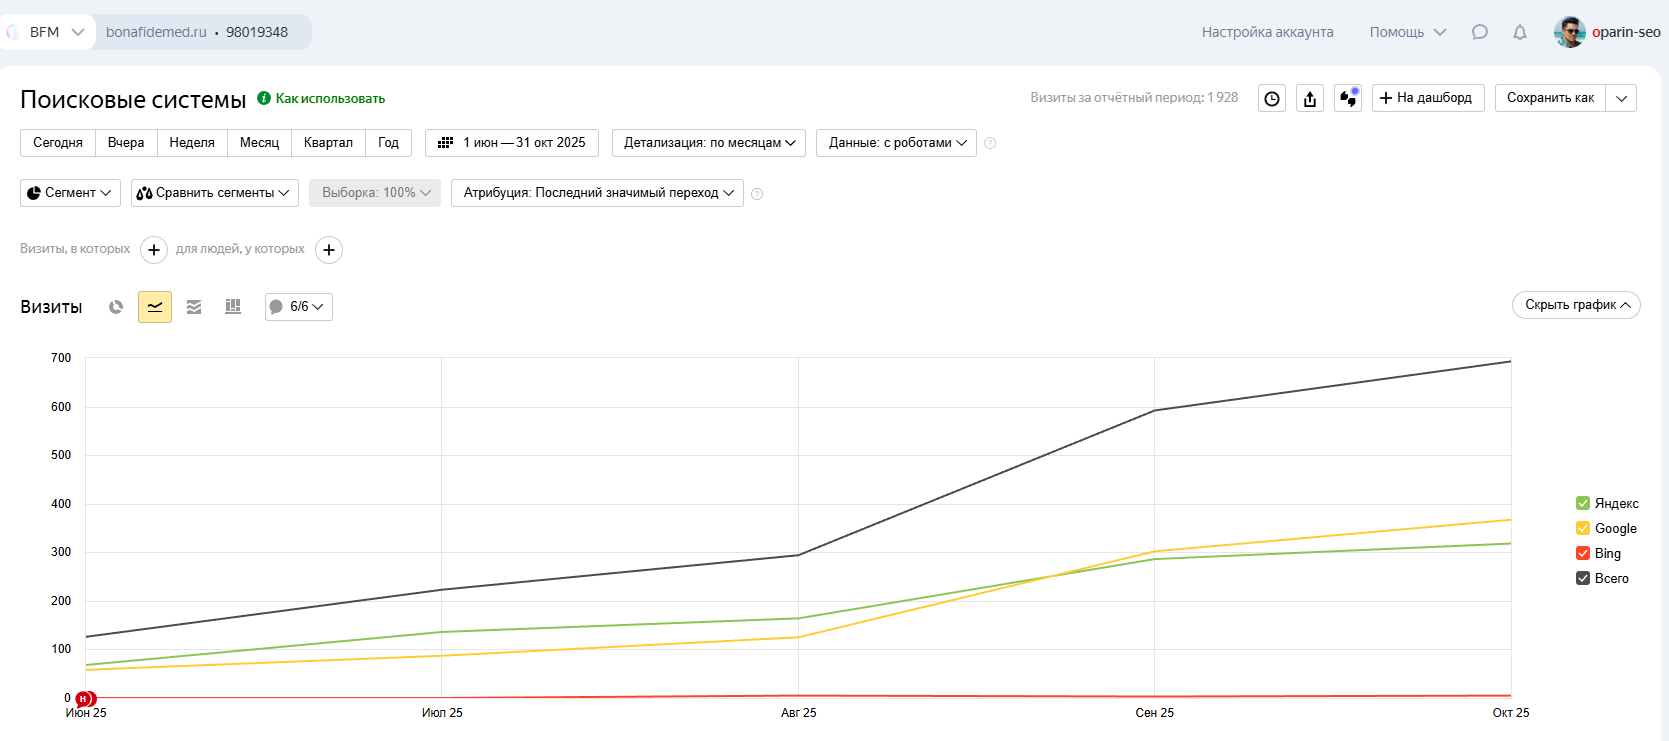The width and height of the screenshot is (1669, 741).
Task: Uncheck the Яндекс series checkbox
Action: point(1582,503)
